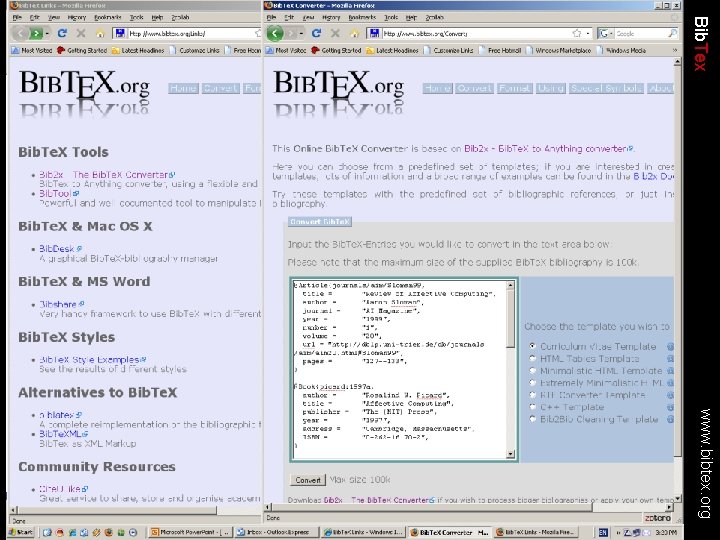
Task: Select C++ Template option
Action: [532, 407]
